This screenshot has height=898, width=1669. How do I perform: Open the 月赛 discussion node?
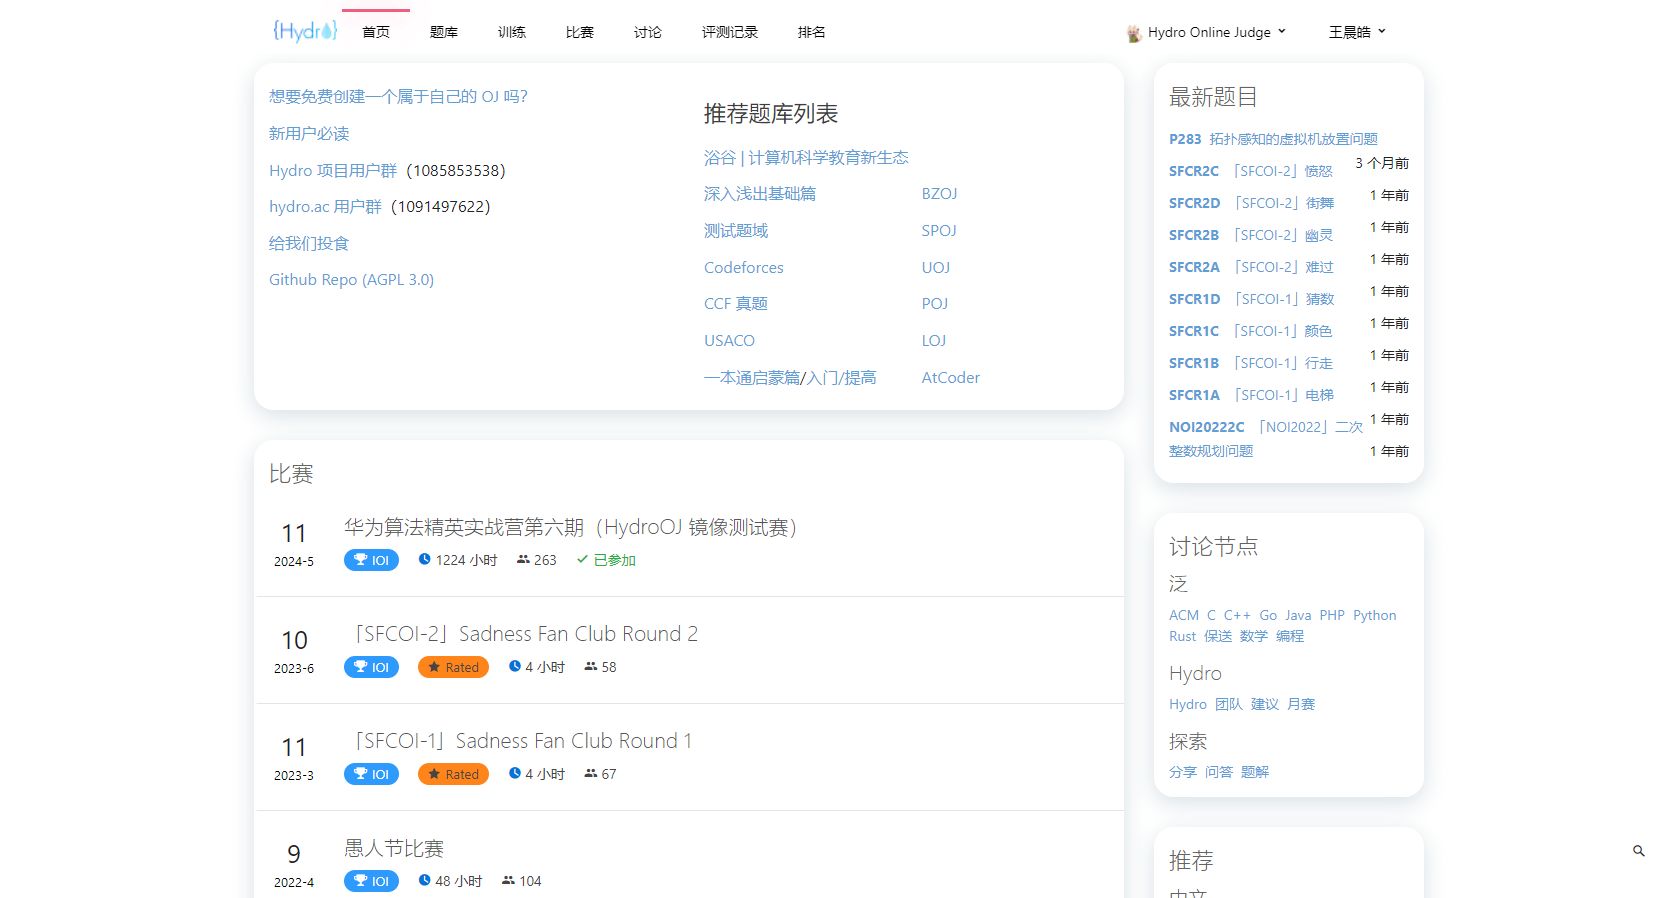[1301, 704]
